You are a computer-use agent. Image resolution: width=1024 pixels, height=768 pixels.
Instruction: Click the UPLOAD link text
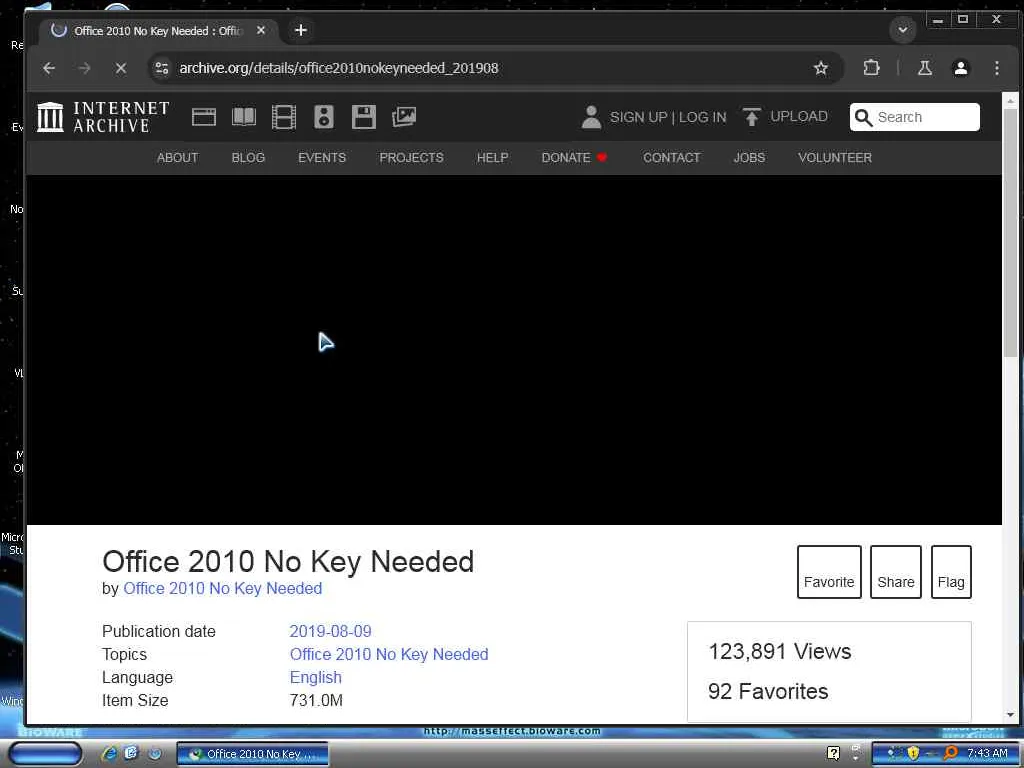(x=799, y=116)
